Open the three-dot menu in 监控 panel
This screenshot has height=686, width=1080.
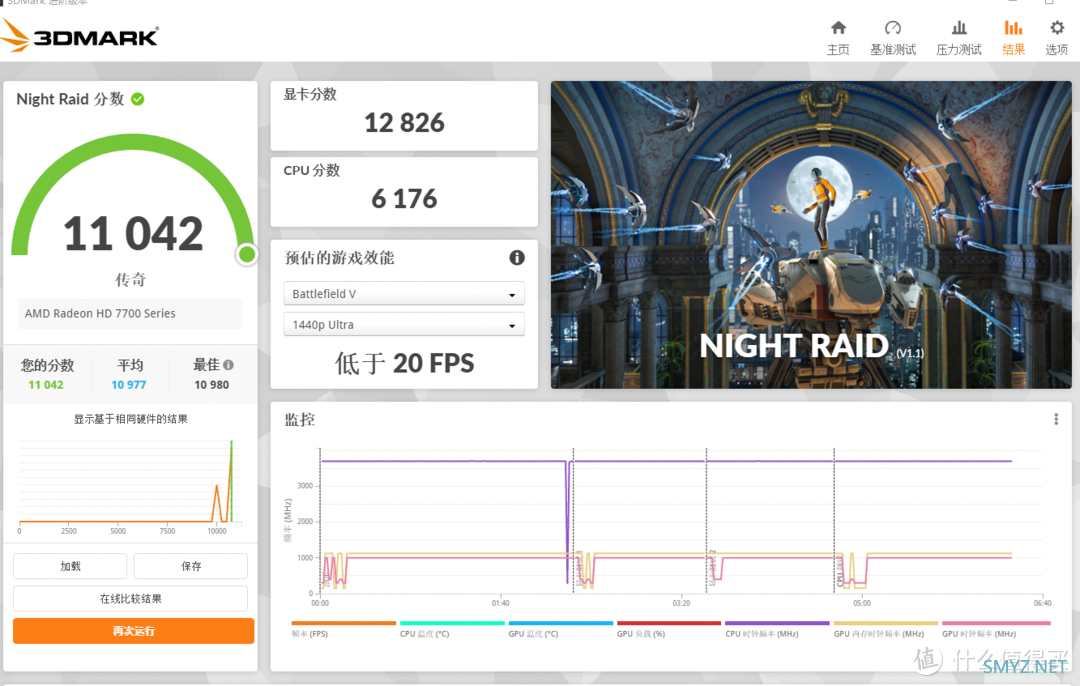[x=1056, y=419]
